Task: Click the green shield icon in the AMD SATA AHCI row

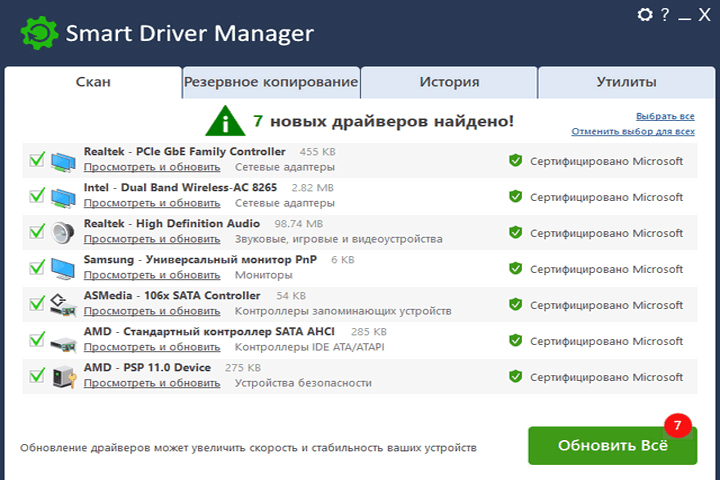Action: click(x=516, y=340)
